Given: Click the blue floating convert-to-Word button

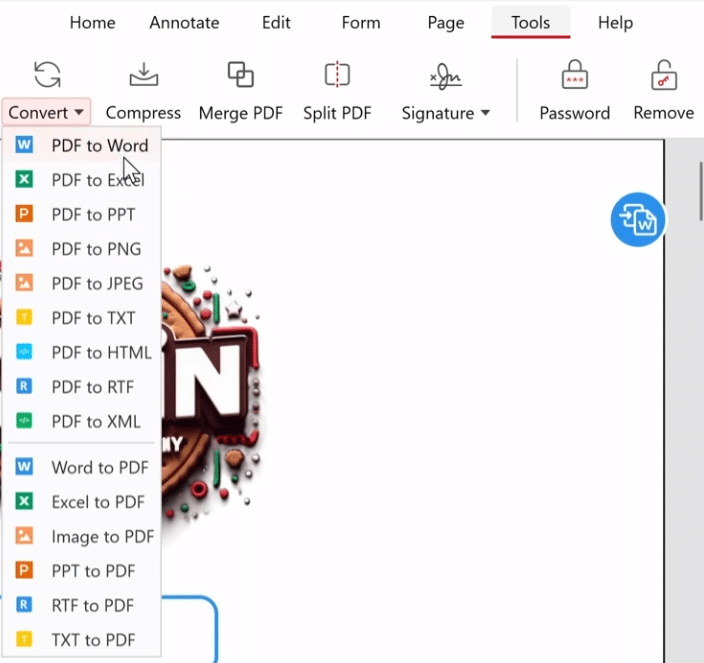Looking at the screenshot, I should (x=638, y=220).
